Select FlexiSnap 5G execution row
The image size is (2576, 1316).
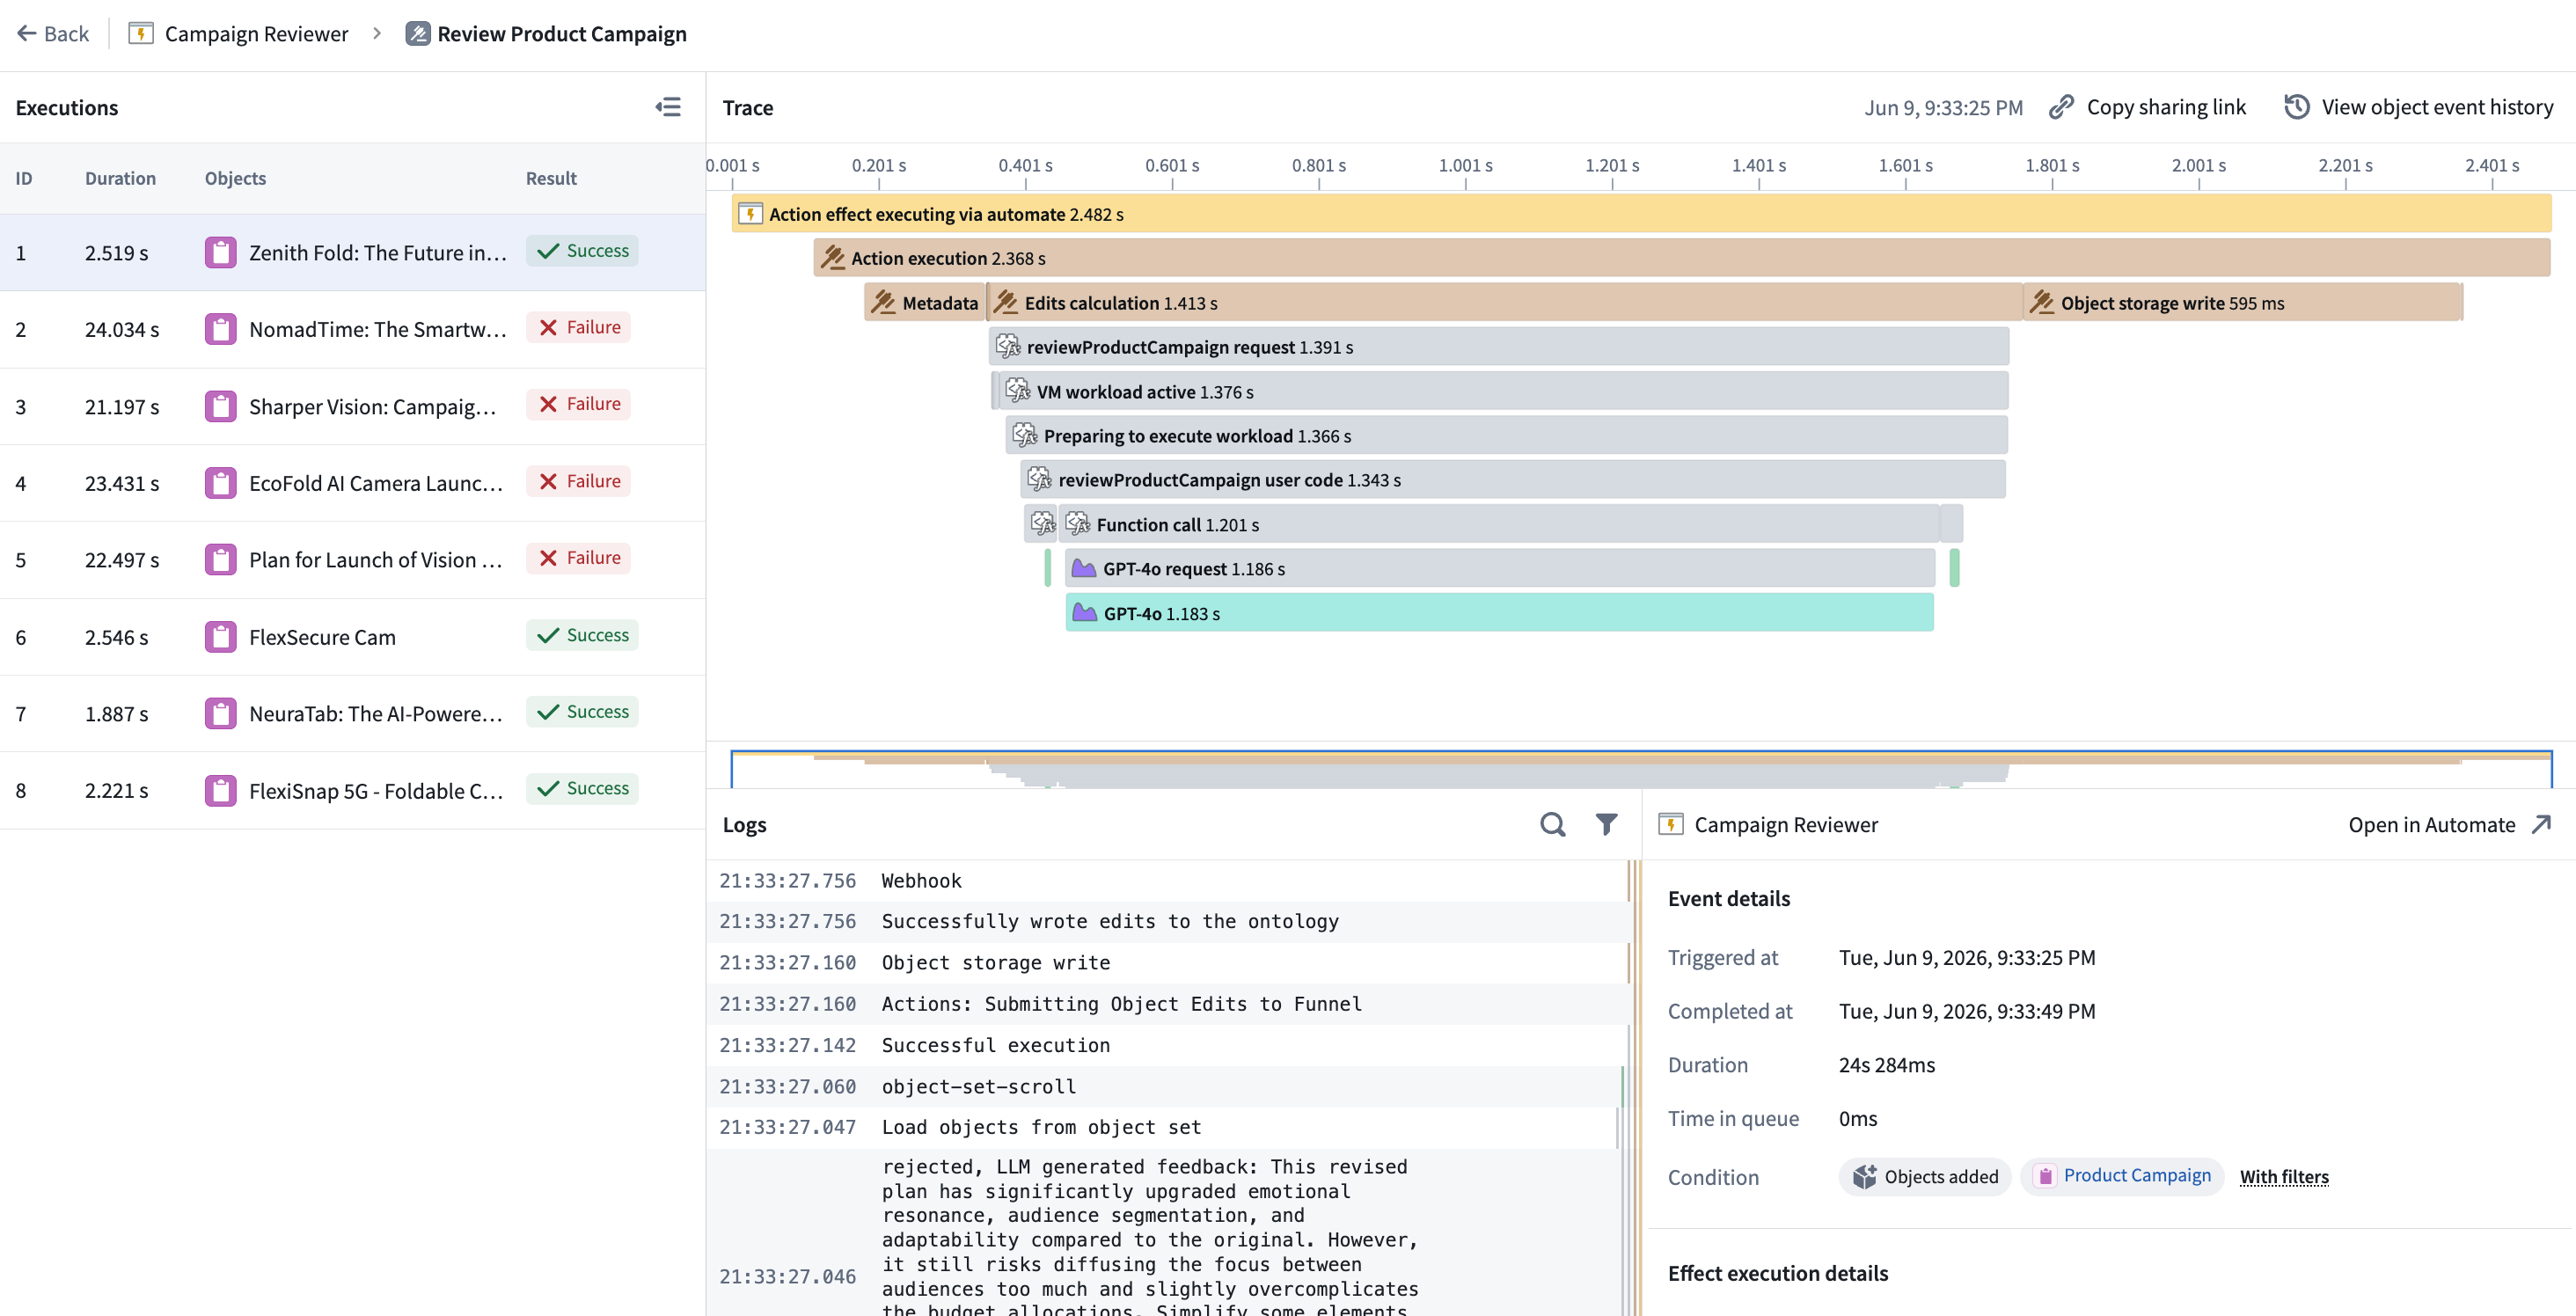click(352, 791)
